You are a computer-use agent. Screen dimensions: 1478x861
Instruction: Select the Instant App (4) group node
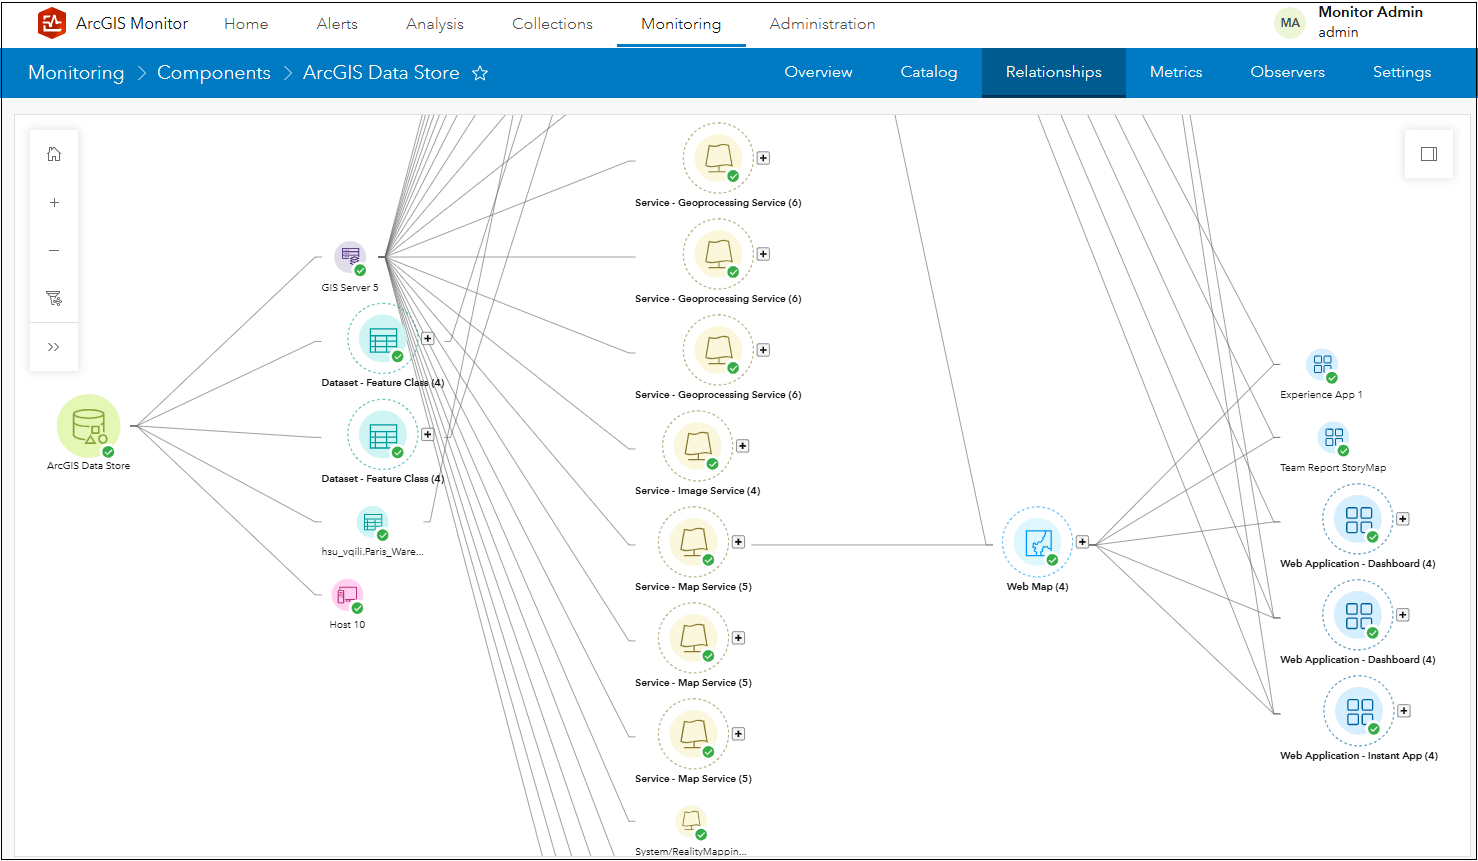(1359, 711)
